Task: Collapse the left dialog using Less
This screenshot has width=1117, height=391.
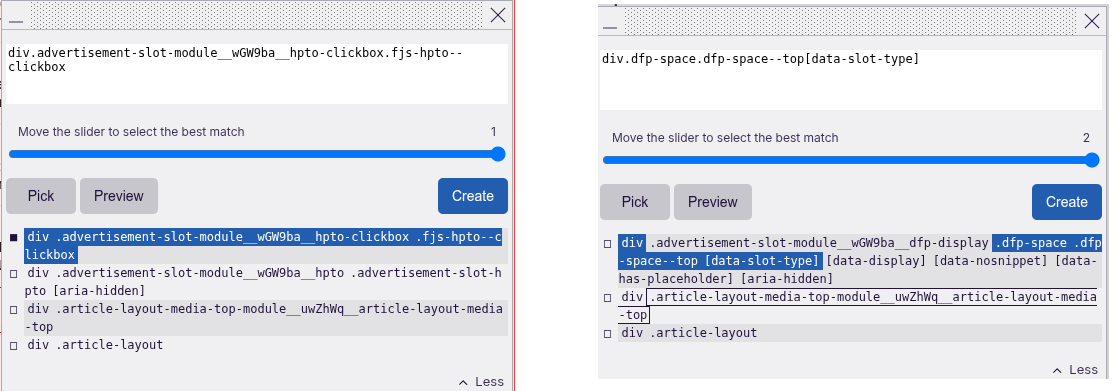Action: pos(481,382)
